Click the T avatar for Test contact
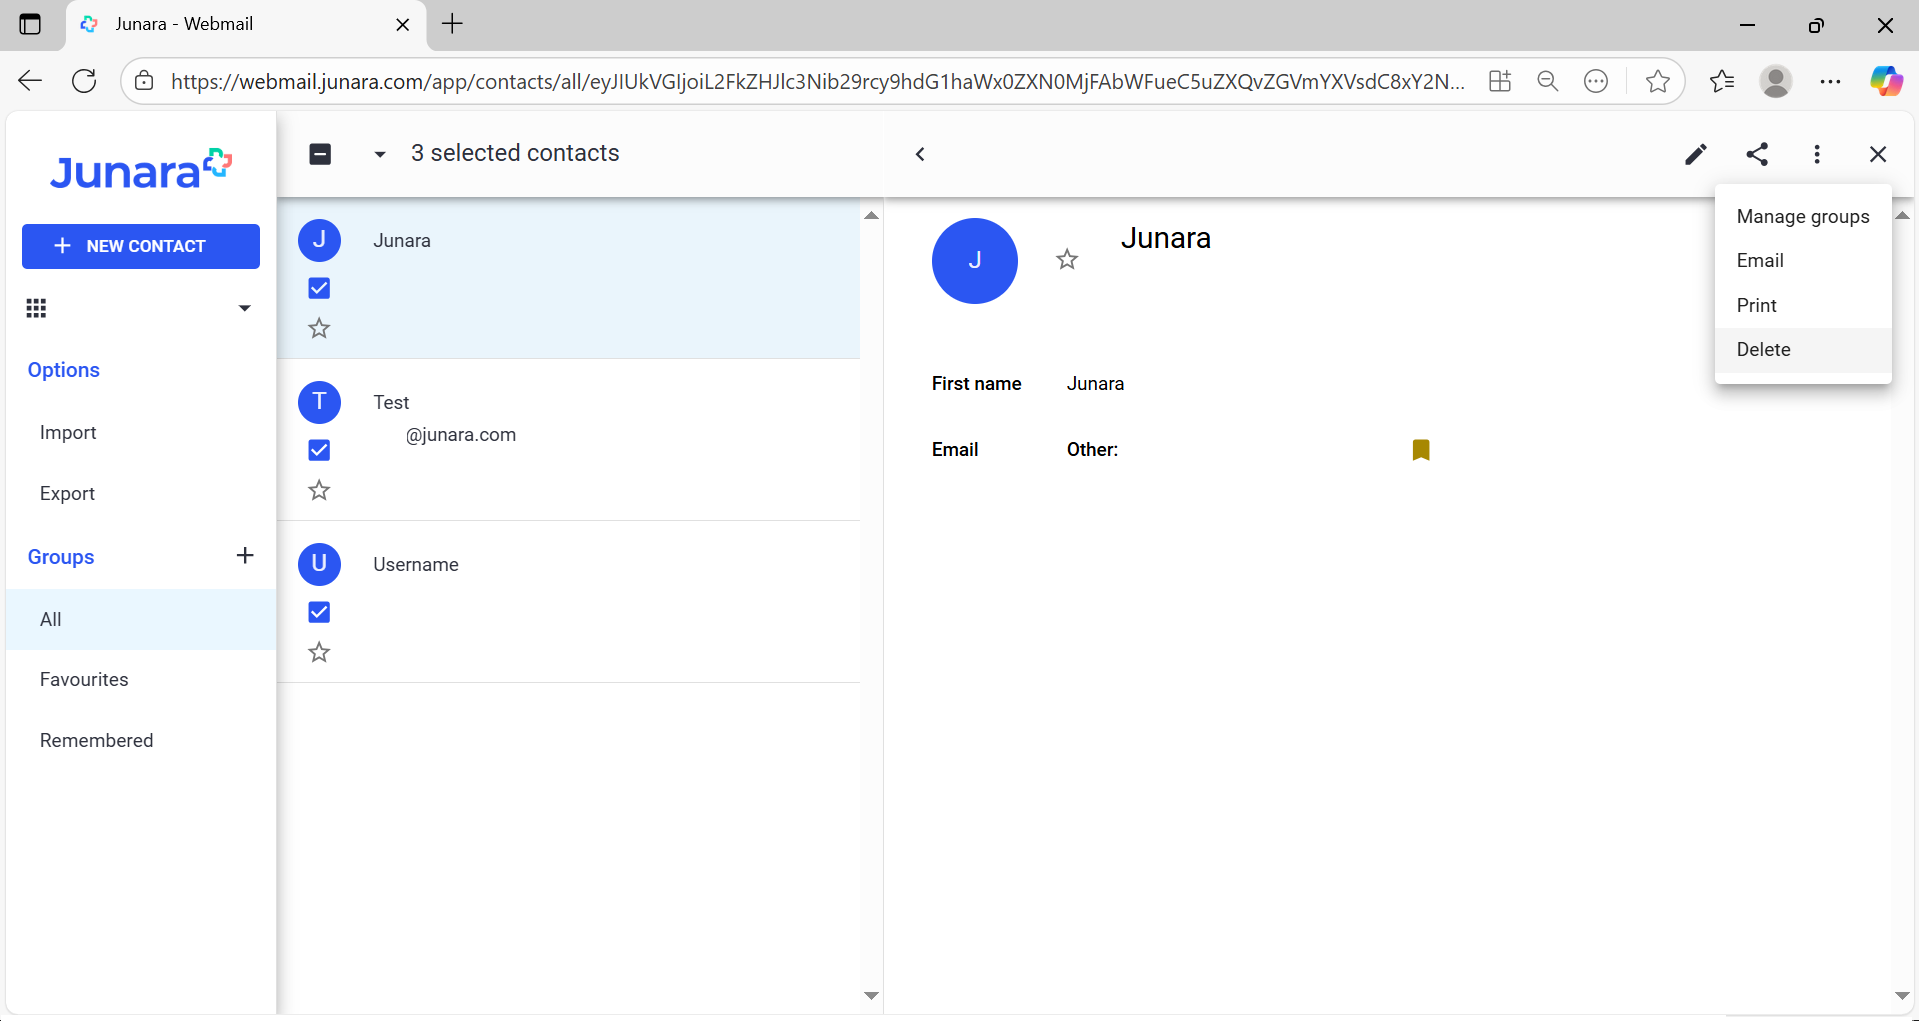 pyautogui.click(x=319, y=402)
